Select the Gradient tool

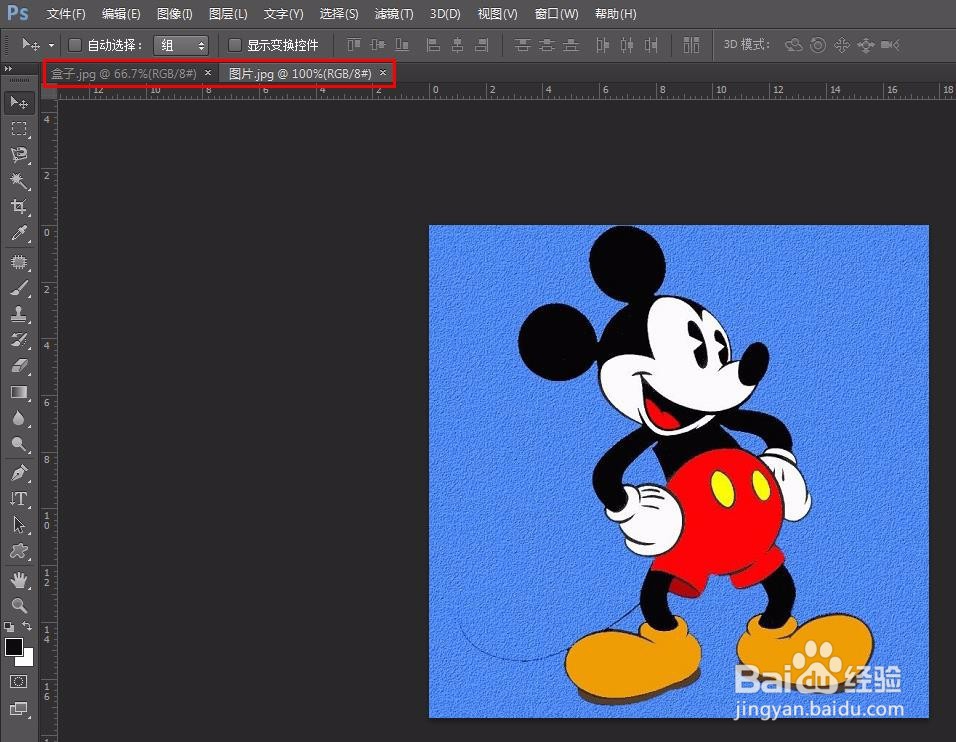19,392
